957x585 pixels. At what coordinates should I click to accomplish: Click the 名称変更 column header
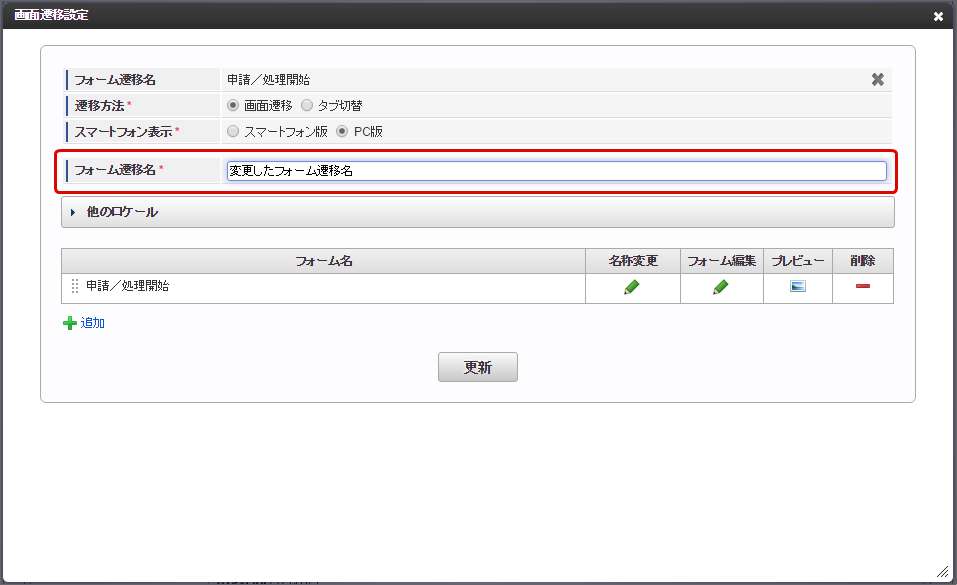(633, 261)
